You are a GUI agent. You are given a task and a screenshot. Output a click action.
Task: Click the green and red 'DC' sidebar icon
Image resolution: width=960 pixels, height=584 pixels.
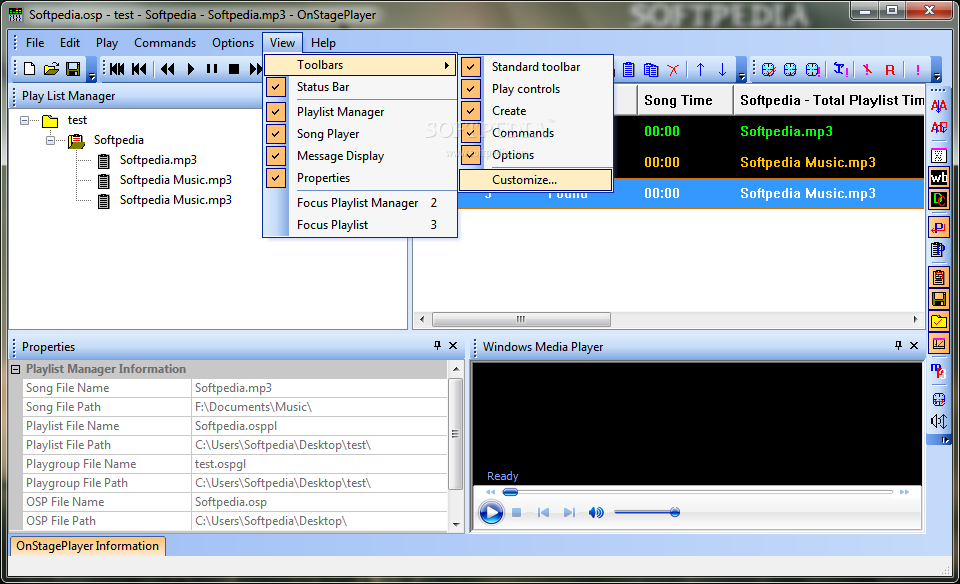coord(939,199)
